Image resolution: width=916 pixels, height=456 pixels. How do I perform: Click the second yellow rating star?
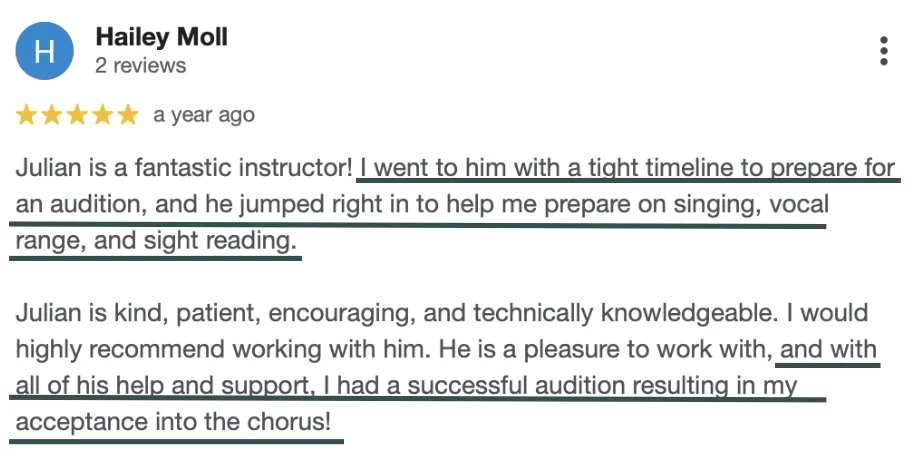click(52, 115)
